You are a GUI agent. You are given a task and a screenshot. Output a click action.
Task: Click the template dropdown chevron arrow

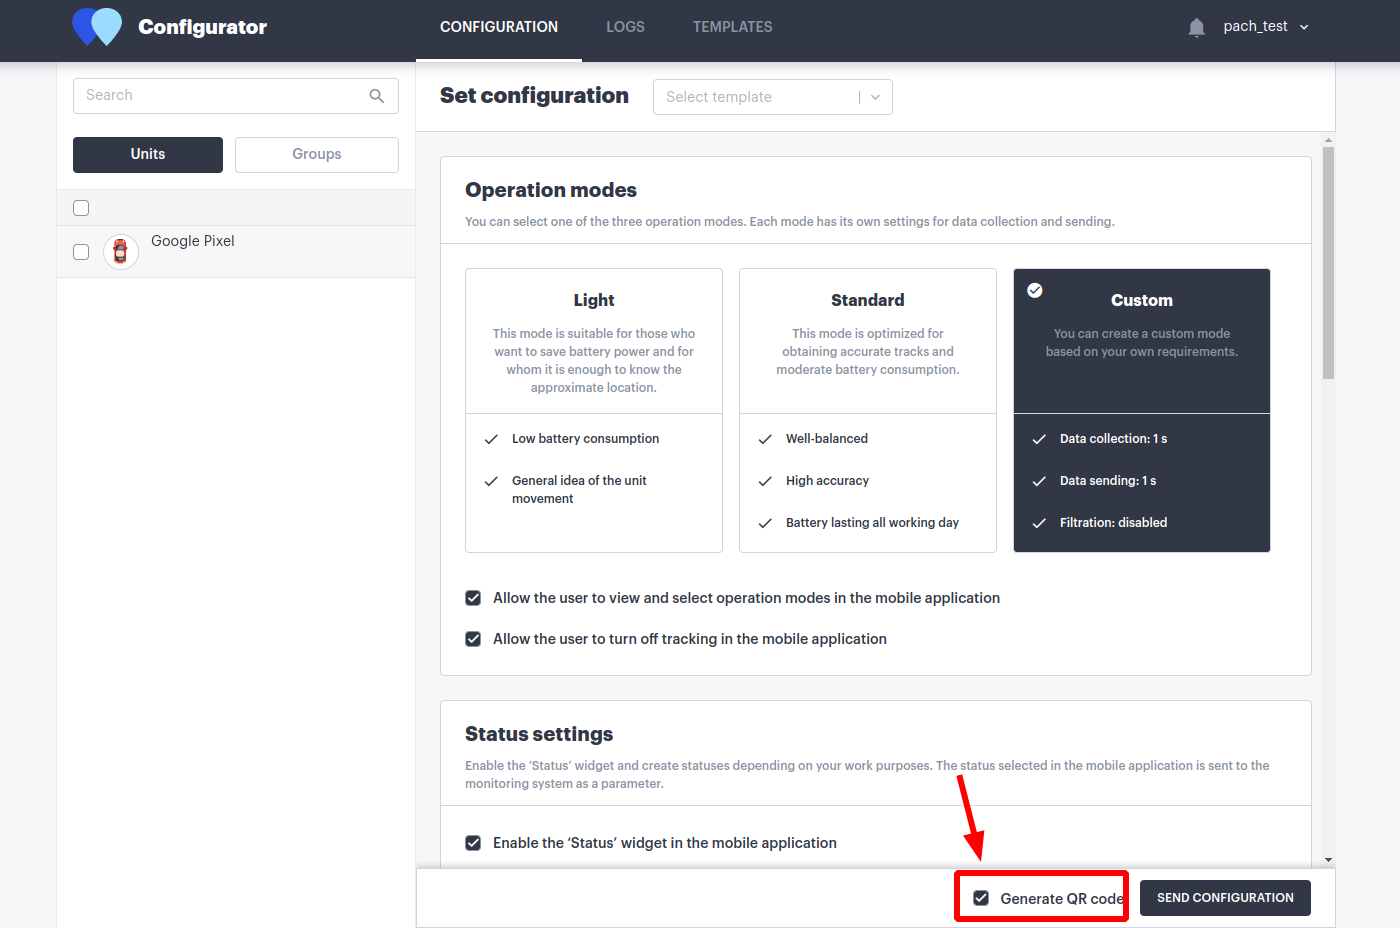click(x=875, y=97)
